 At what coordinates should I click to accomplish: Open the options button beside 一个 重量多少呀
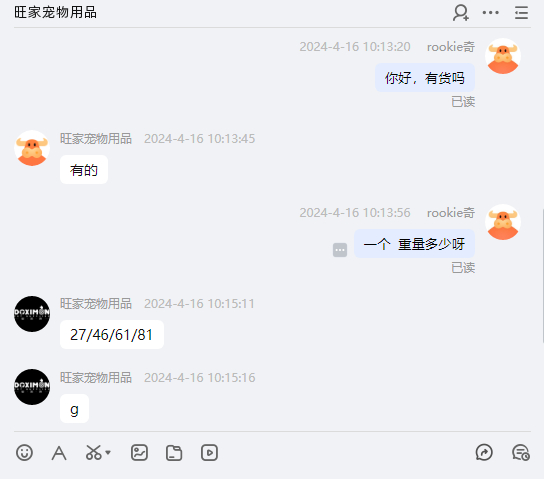coord(340,250)
